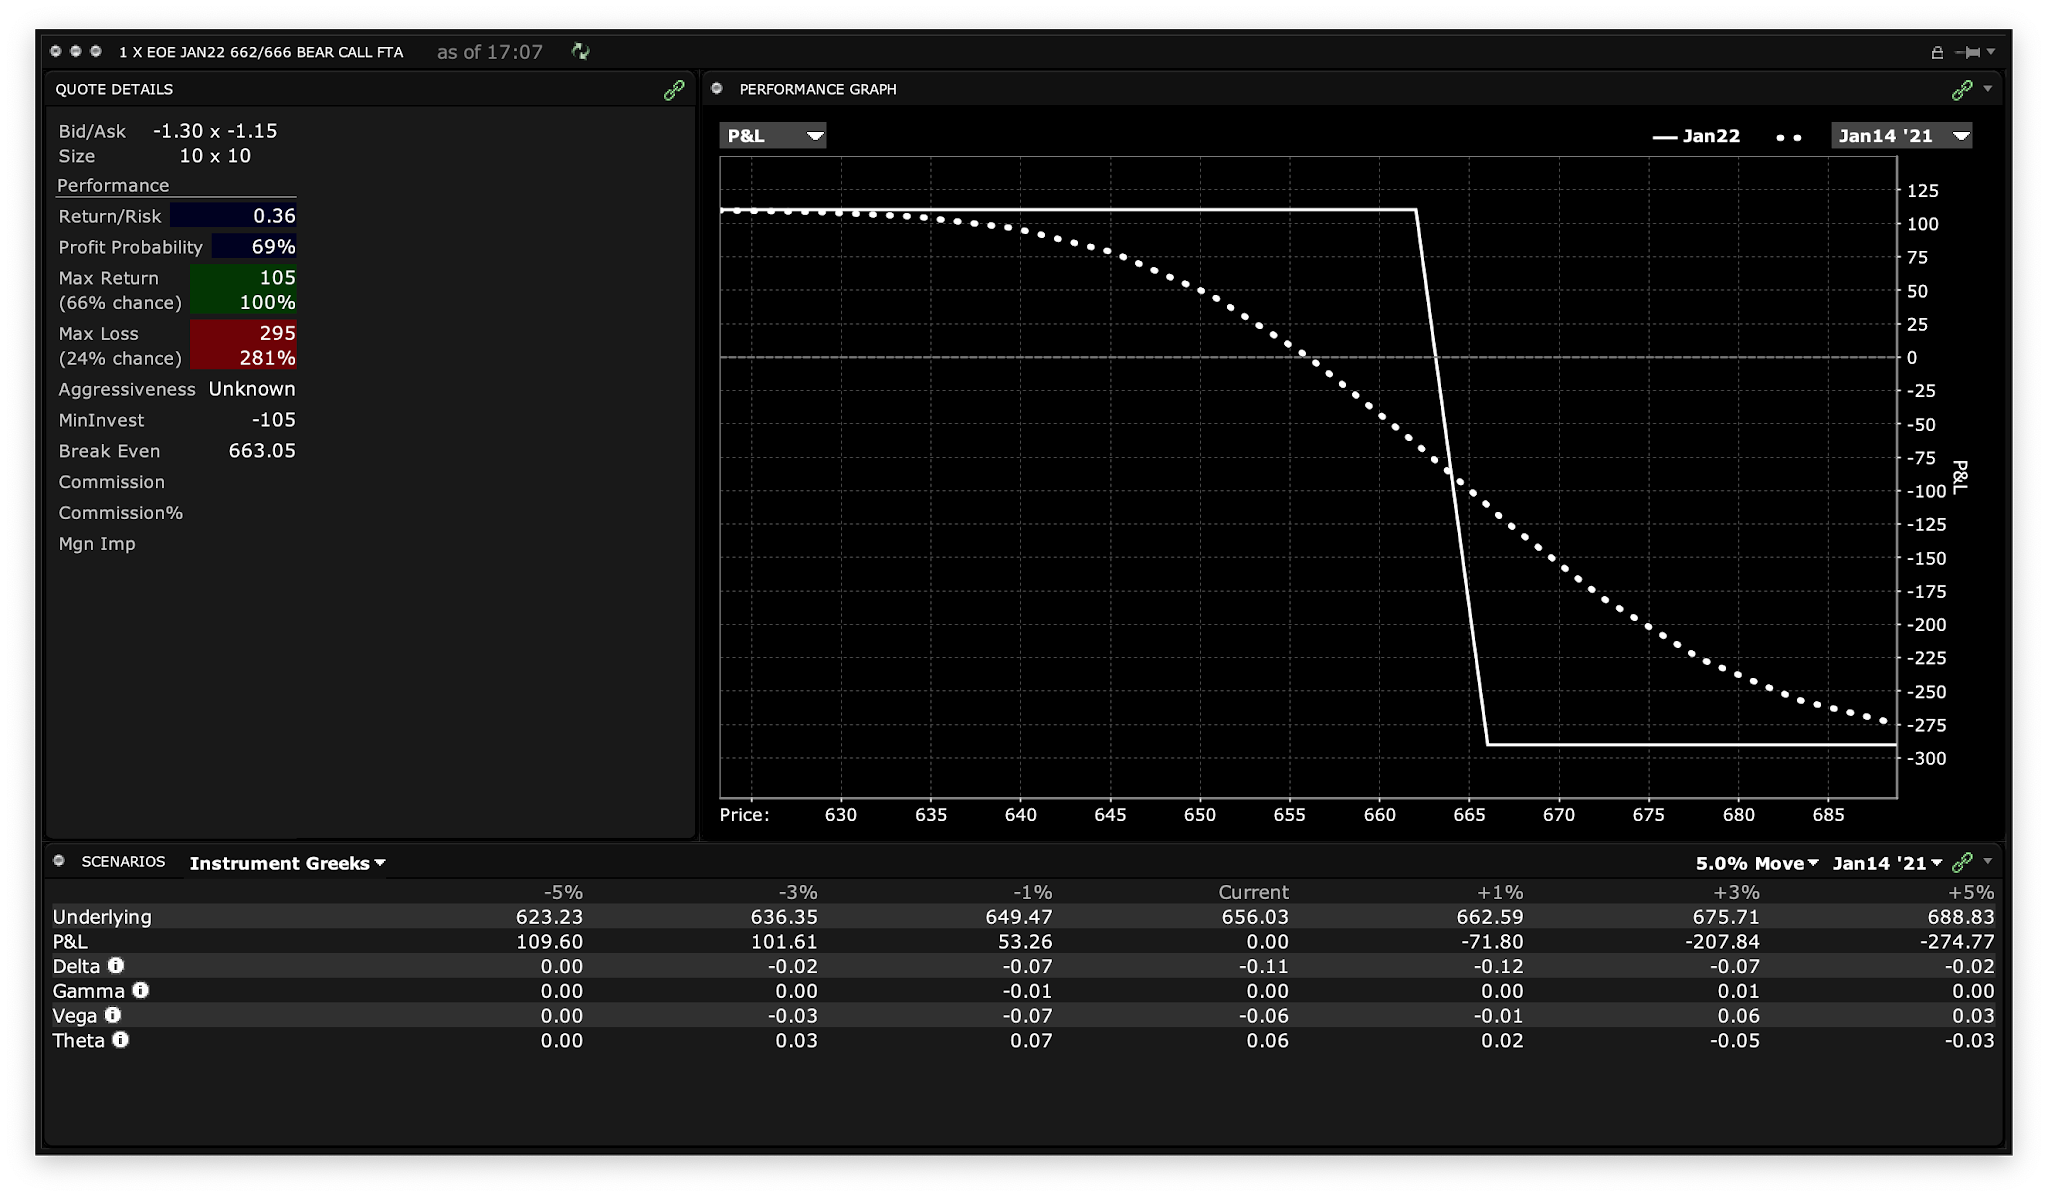2048x1197 pixels.
Task: Open the Jan14 '21 graph date dropdown
Action: pyautogui.click(x=1901, y=135)
